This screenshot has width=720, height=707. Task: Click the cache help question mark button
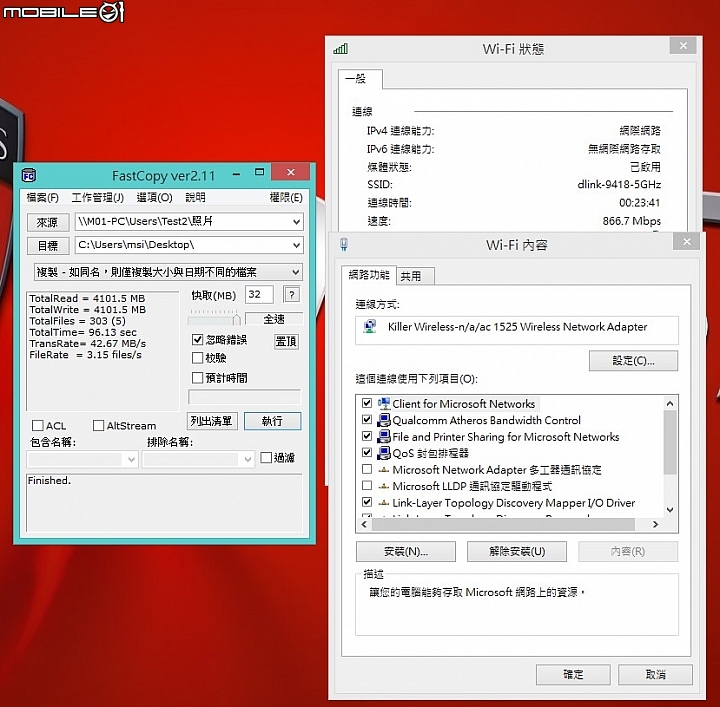click(292, 294)
